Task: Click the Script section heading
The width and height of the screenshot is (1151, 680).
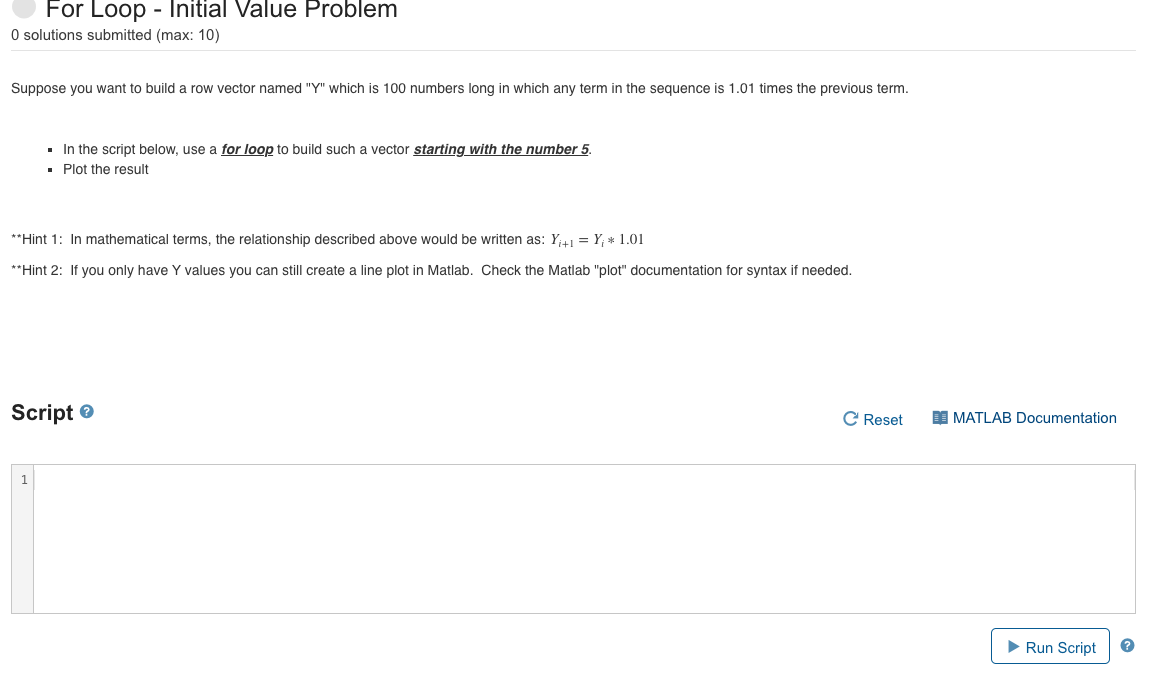Action: click(x=42, y=412)
